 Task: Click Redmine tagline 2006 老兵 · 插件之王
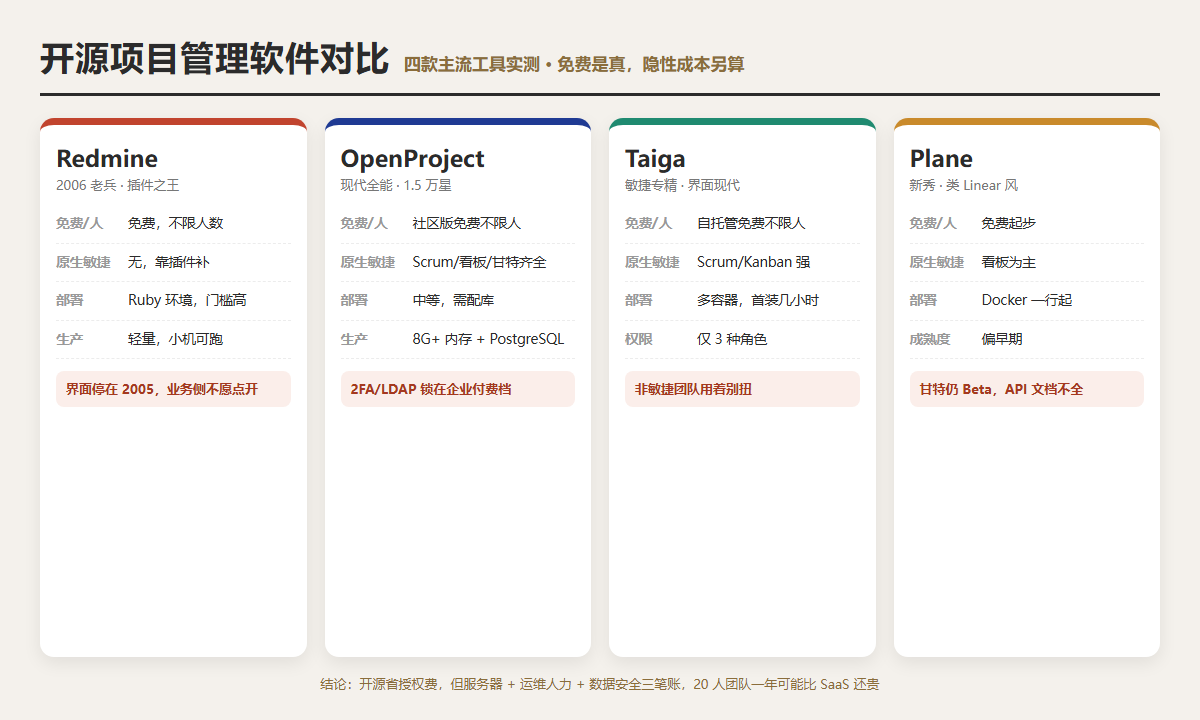tap(118, 186)
